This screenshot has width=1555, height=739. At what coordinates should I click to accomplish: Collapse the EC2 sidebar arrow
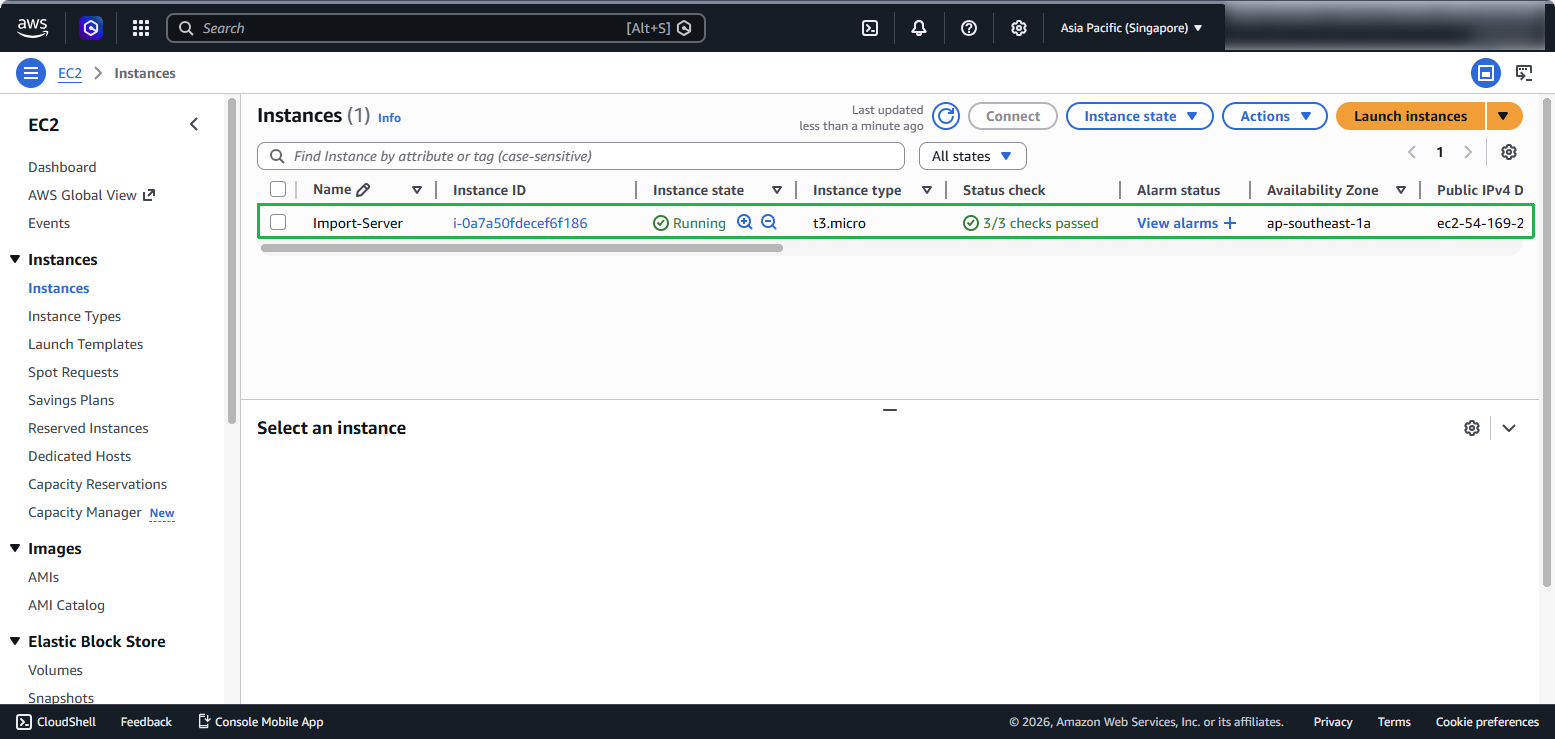click(194, 124)
